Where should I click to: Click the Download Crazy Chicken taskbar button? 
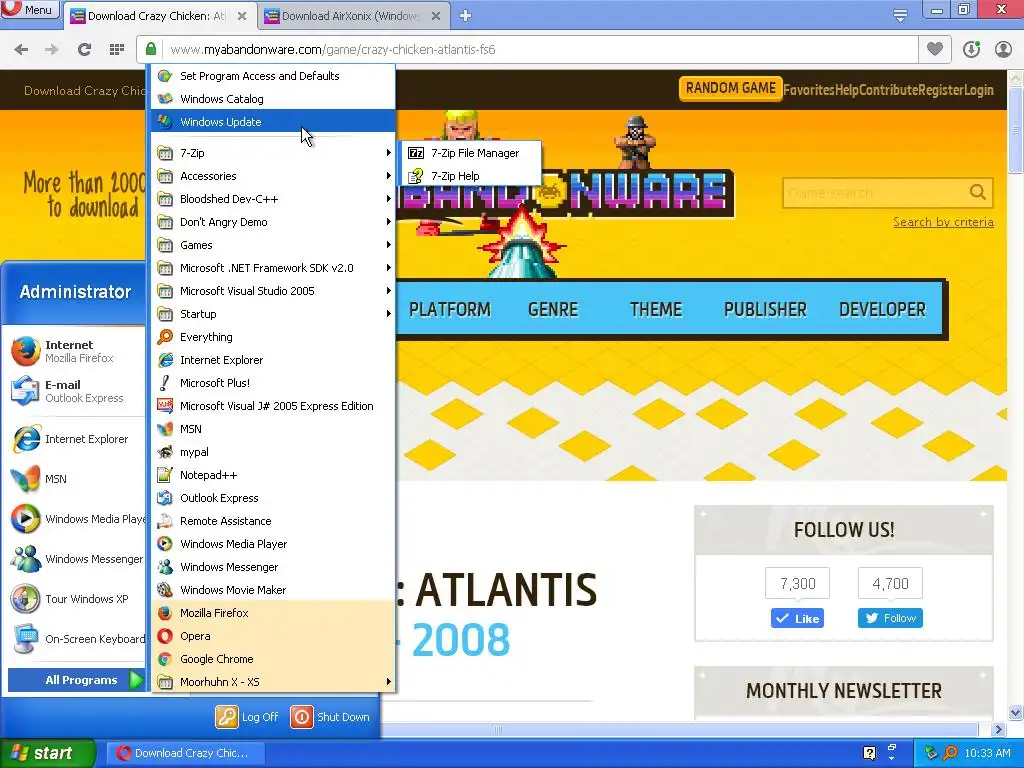185,753
